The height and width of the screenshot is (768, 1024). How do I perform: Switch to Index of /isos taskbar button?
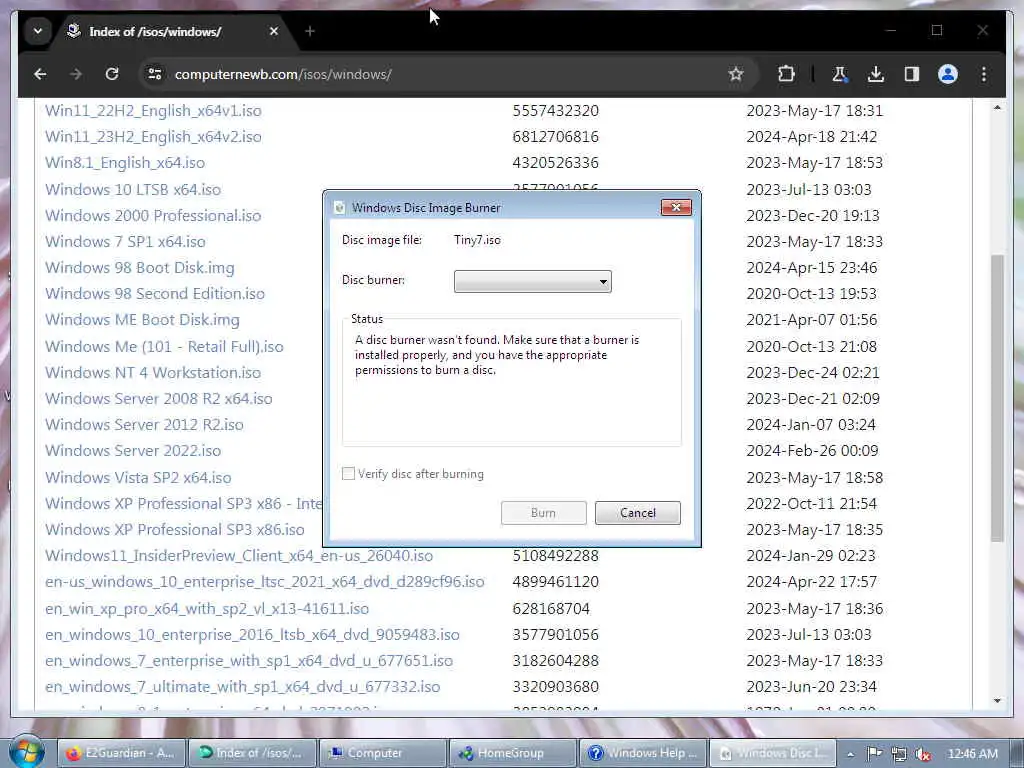coord(252,753)
